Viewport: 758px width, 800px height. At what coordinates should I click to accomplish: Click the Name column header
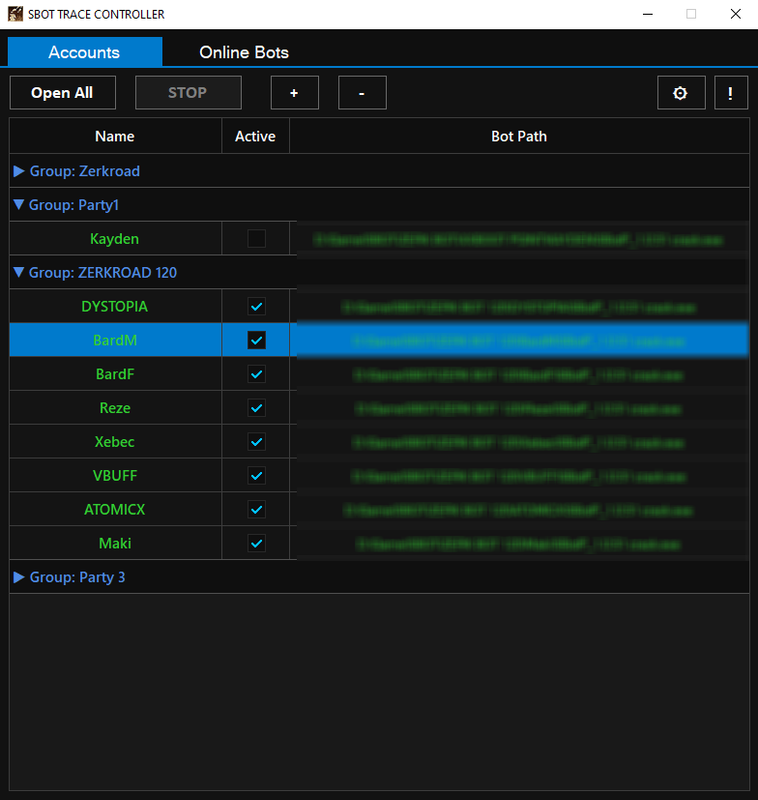(115, 136)
